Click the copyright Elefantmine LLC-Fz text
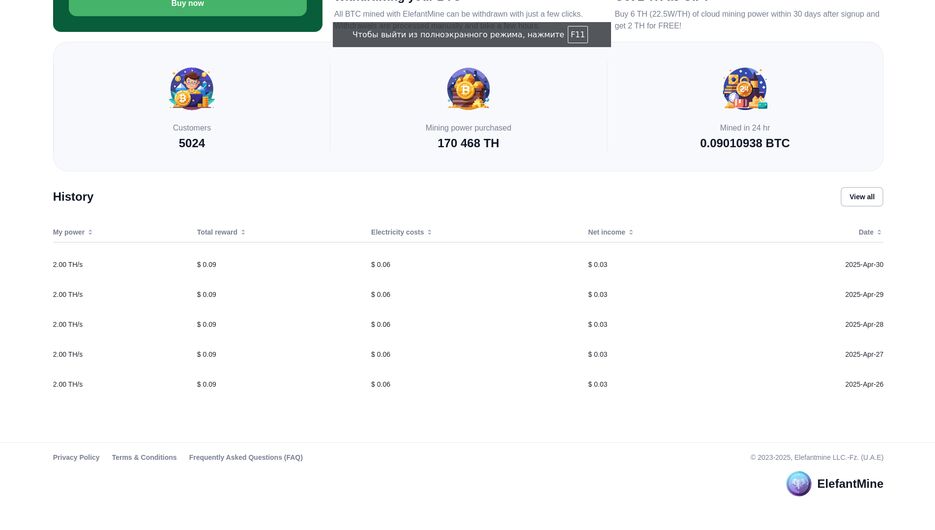The width and height of the screenshot is (935, 530). pos(816,457)
